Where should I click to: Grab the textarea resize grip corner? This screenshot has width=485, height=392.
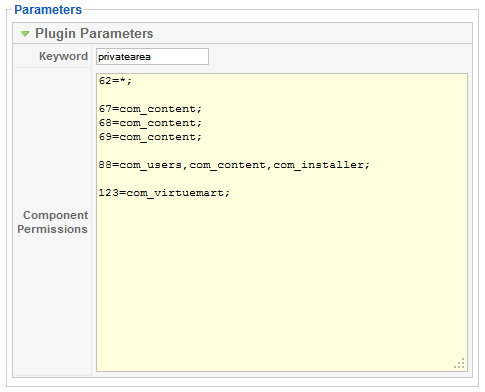pyautogui.click(x=460, y=363)
